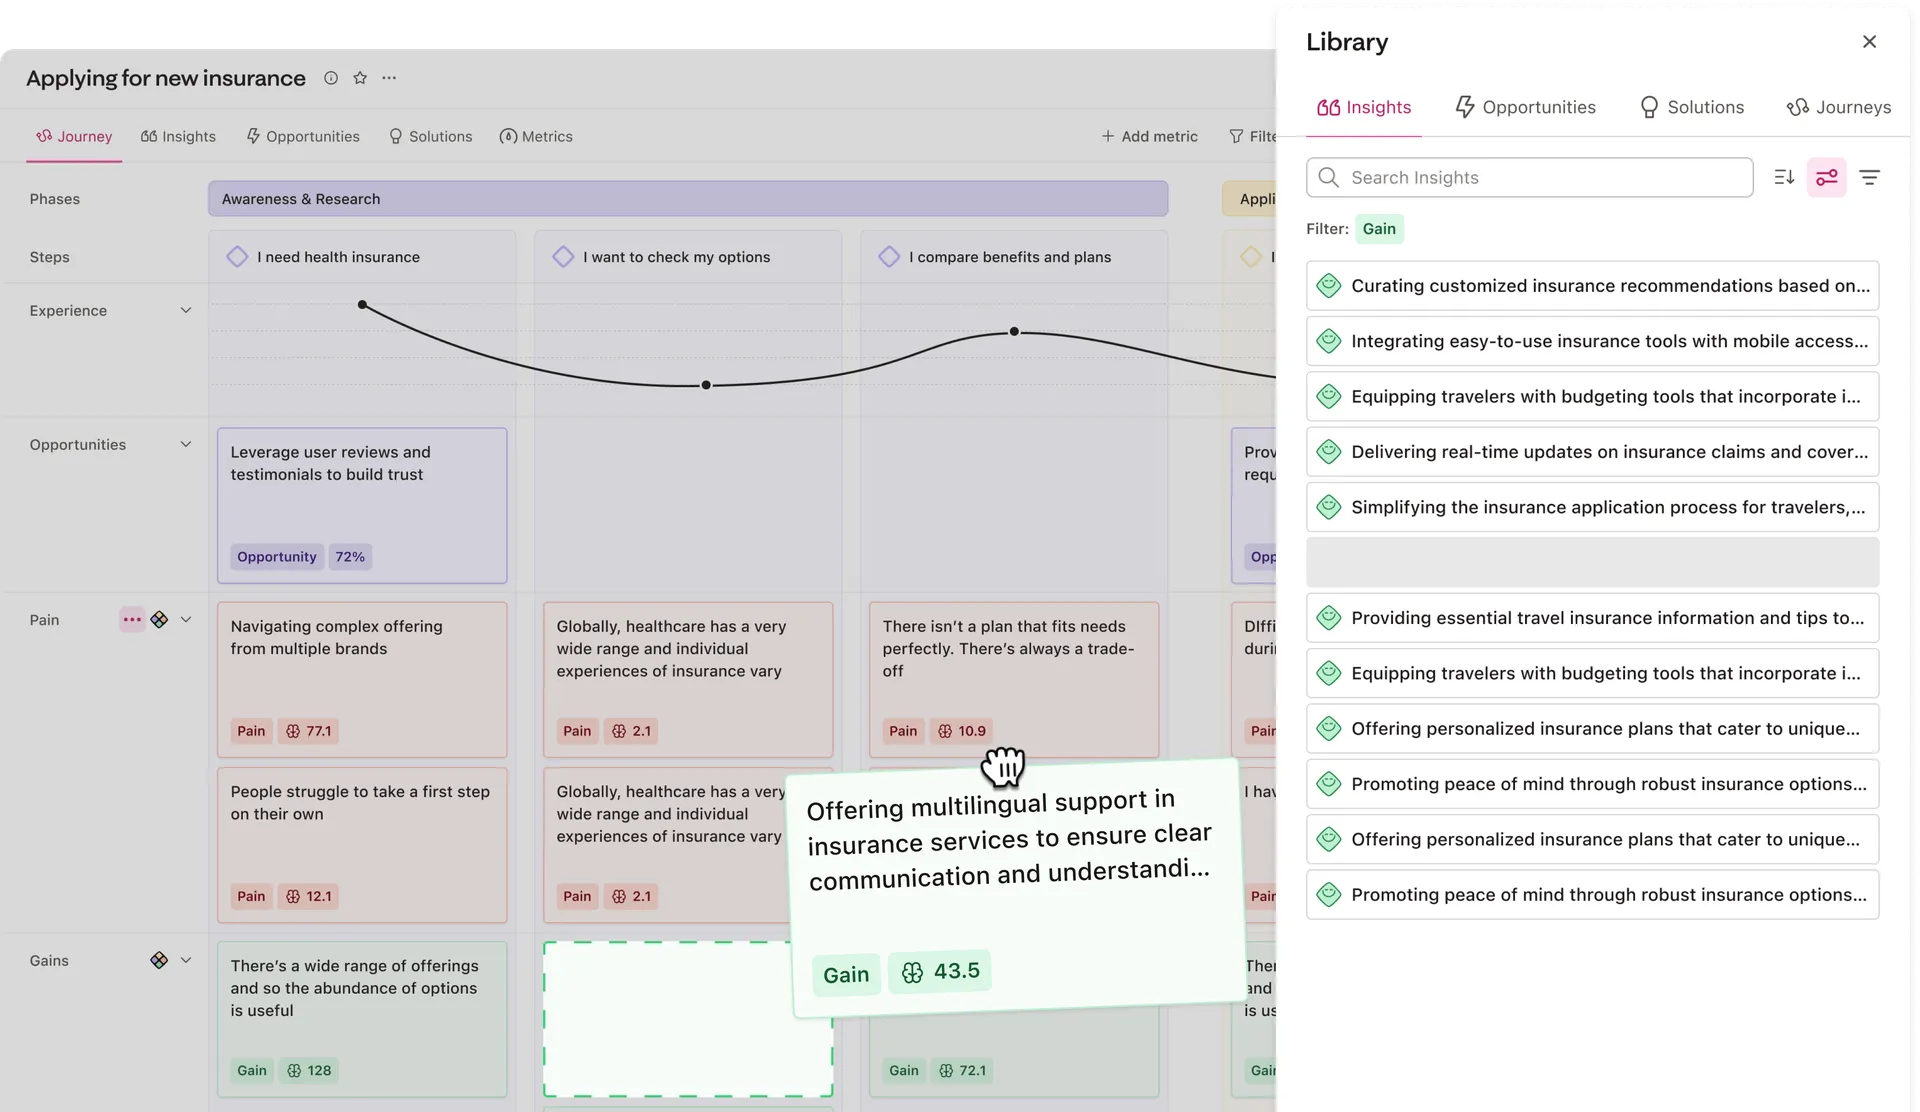Select the Awareness & Research phase bar
Image resolution: width=1920 pixels, height=1112 pixels.
coord(688,199)
